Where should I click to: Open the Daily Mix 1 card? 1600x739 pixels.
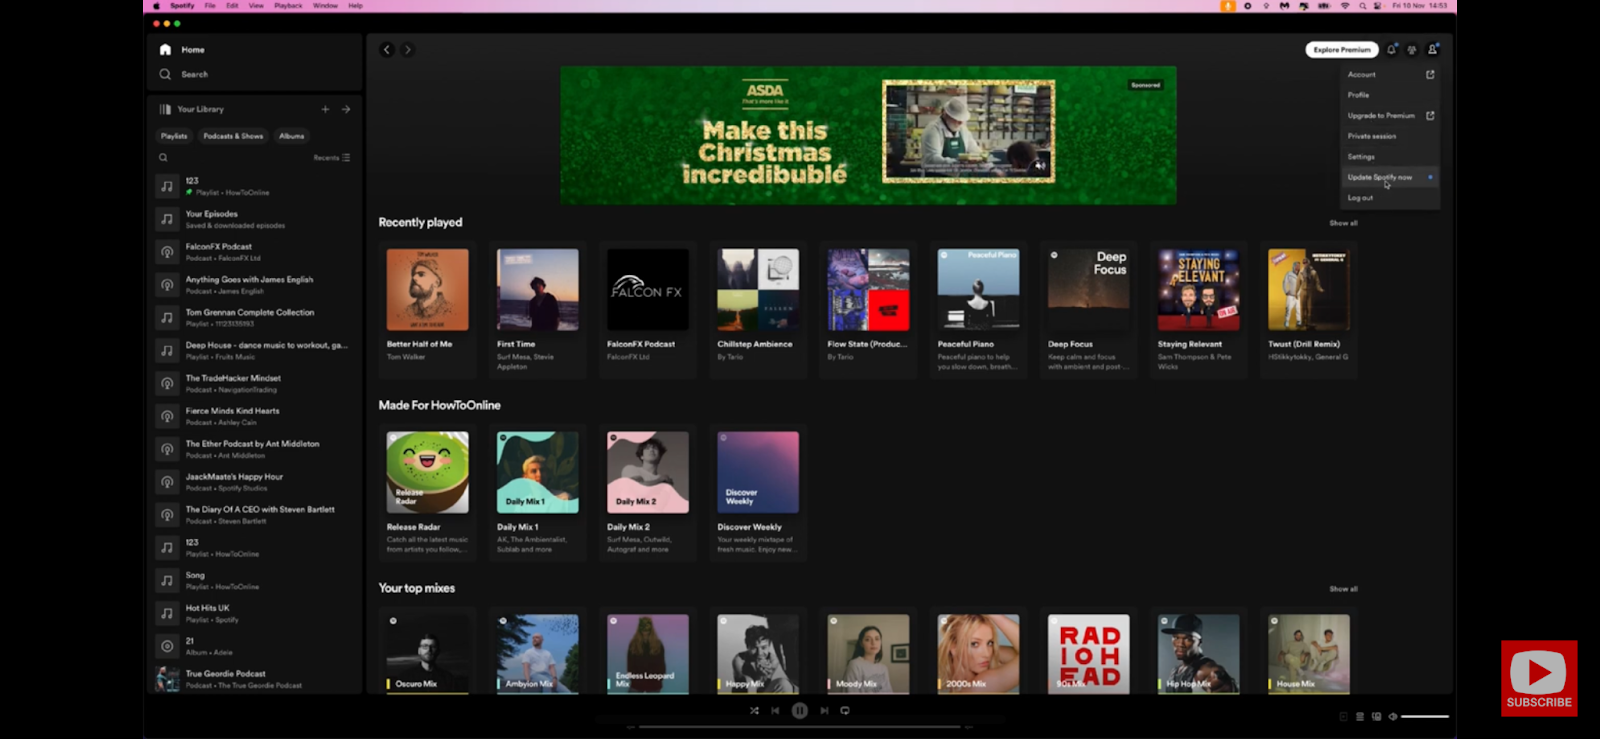pyautogui.click(x=538, y=491)
